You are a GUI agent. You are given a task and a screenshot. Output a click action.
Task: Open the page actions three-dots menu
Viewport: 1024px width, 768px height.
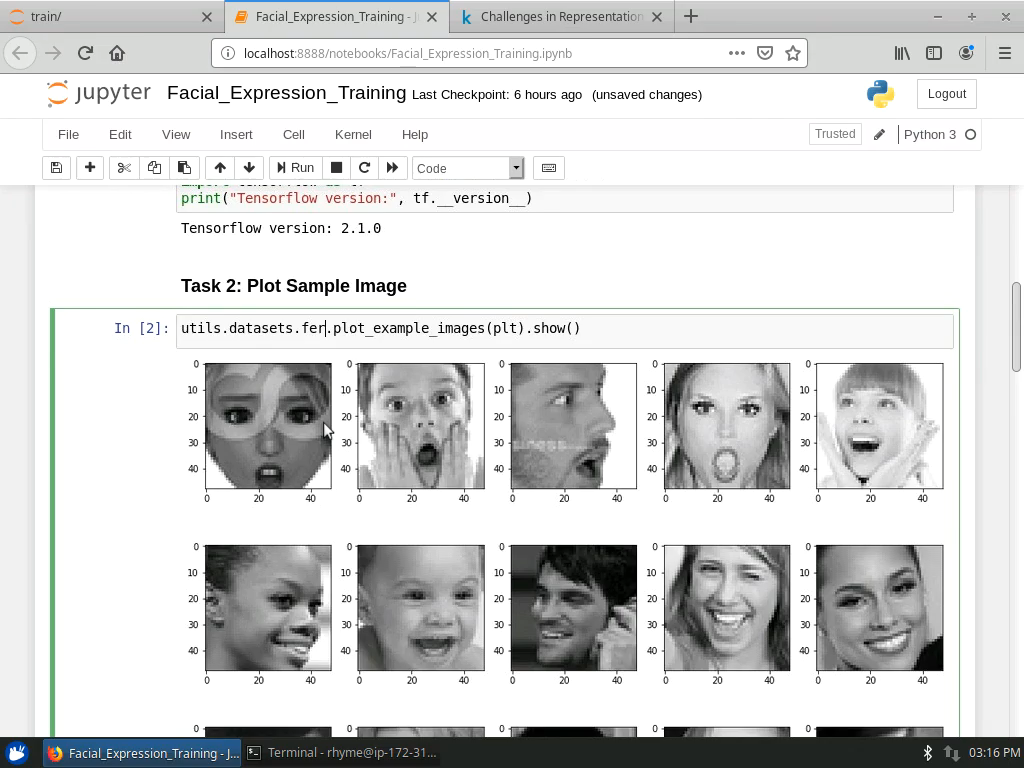click(736, 53)
